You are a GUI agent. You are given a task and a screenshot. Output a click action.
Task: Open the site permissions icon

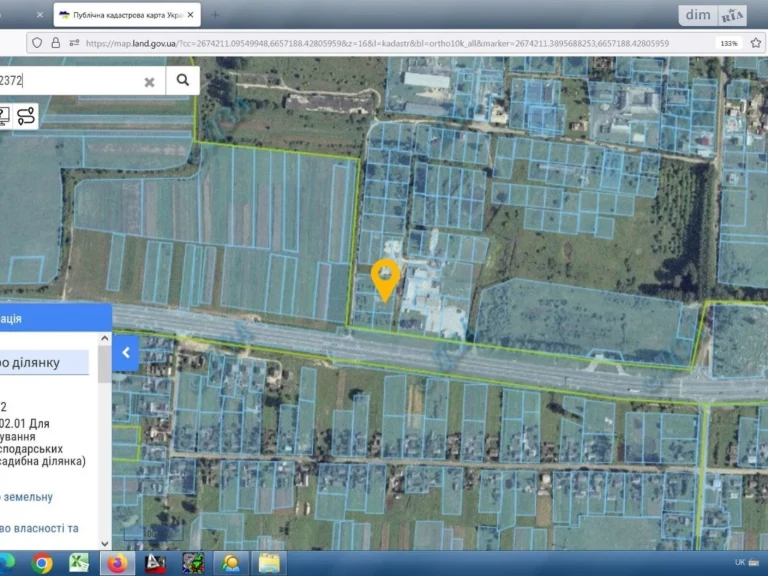coord(74,43)
